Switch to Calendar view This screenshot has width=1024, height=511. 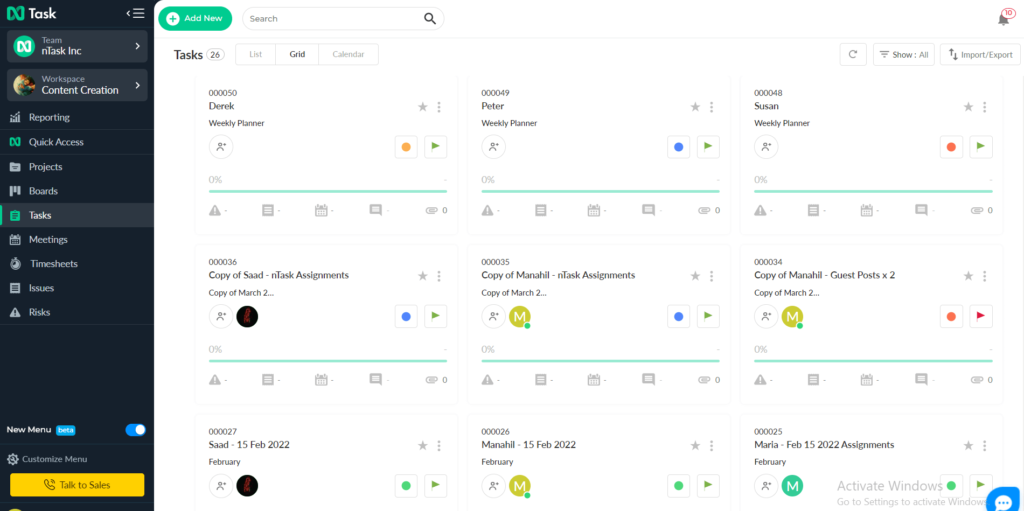[x=348, y=54]
